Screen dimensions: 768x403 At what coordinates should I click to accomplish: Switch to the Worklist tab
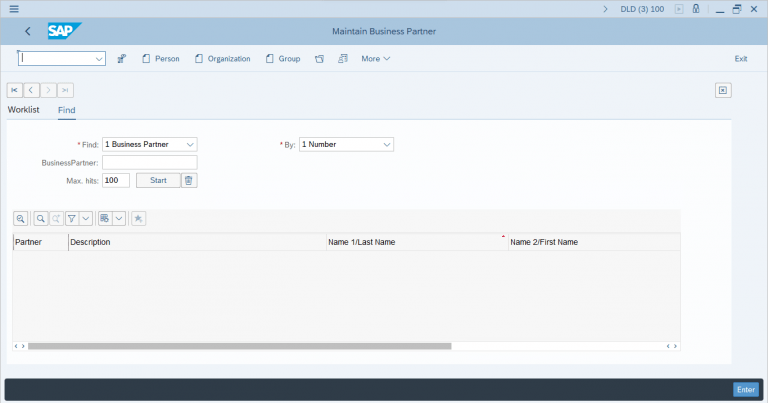[x=23, y=110]
